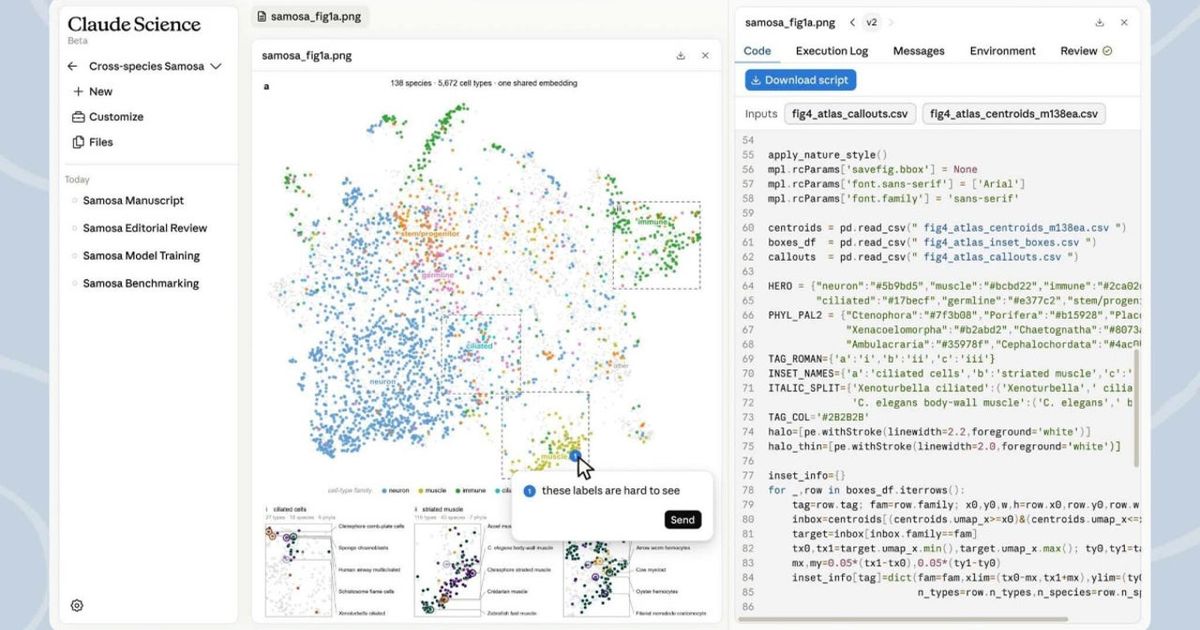The width and height of the screenshot is (1200, 630).
Task: Click the plus icon next to New
Action: (x=78, y=91)
